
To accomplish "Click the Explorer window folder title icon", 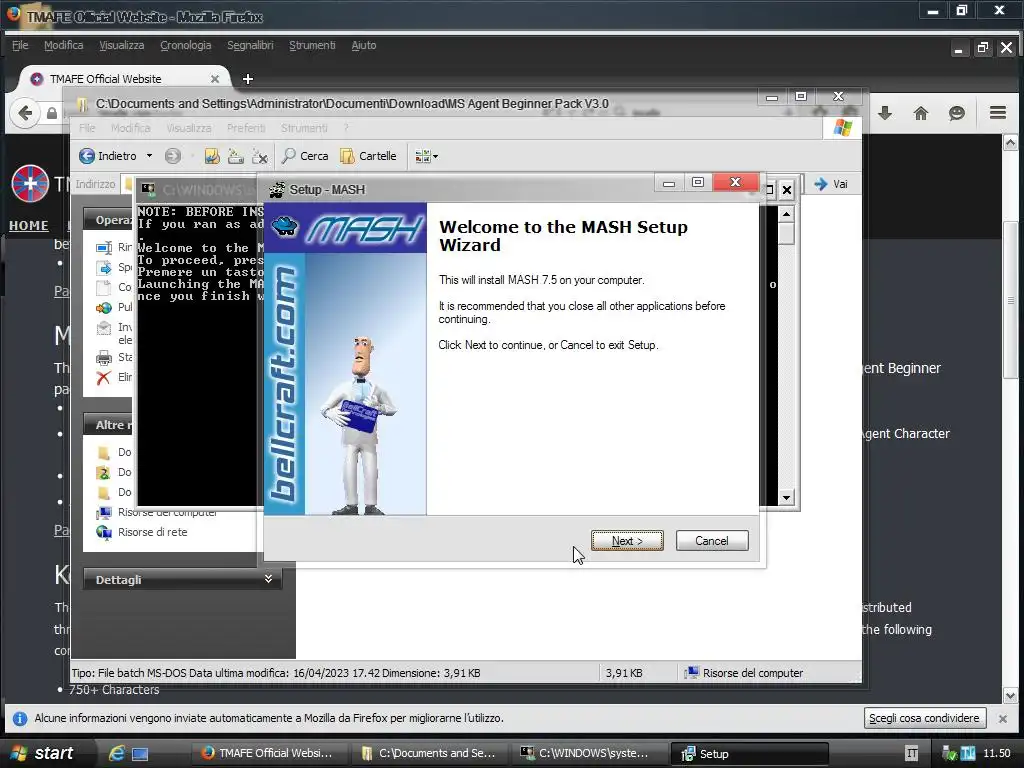I will tap(82, 104).
